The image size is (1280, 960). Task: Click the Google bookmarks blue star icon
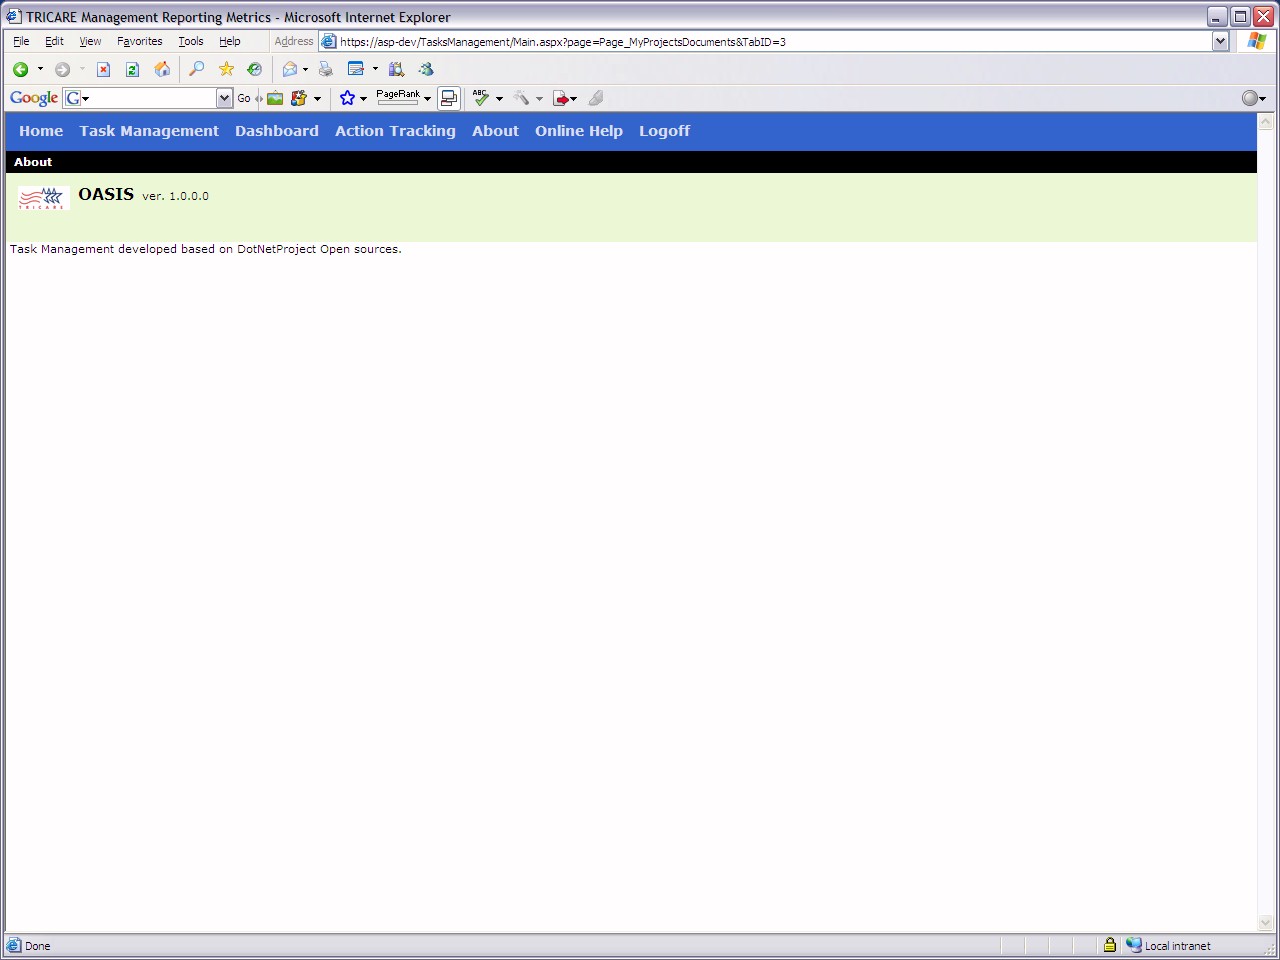(347, 98)
